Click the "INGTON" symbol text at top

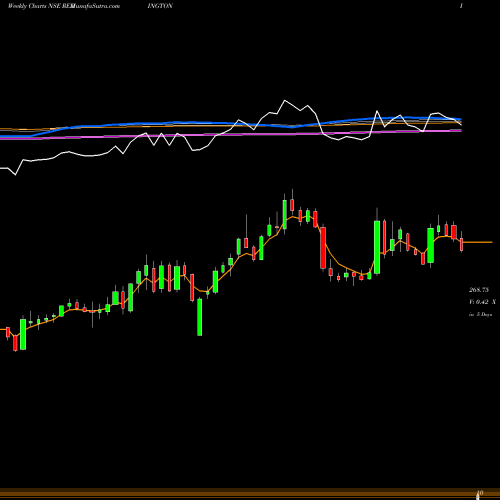coord(160,6)
